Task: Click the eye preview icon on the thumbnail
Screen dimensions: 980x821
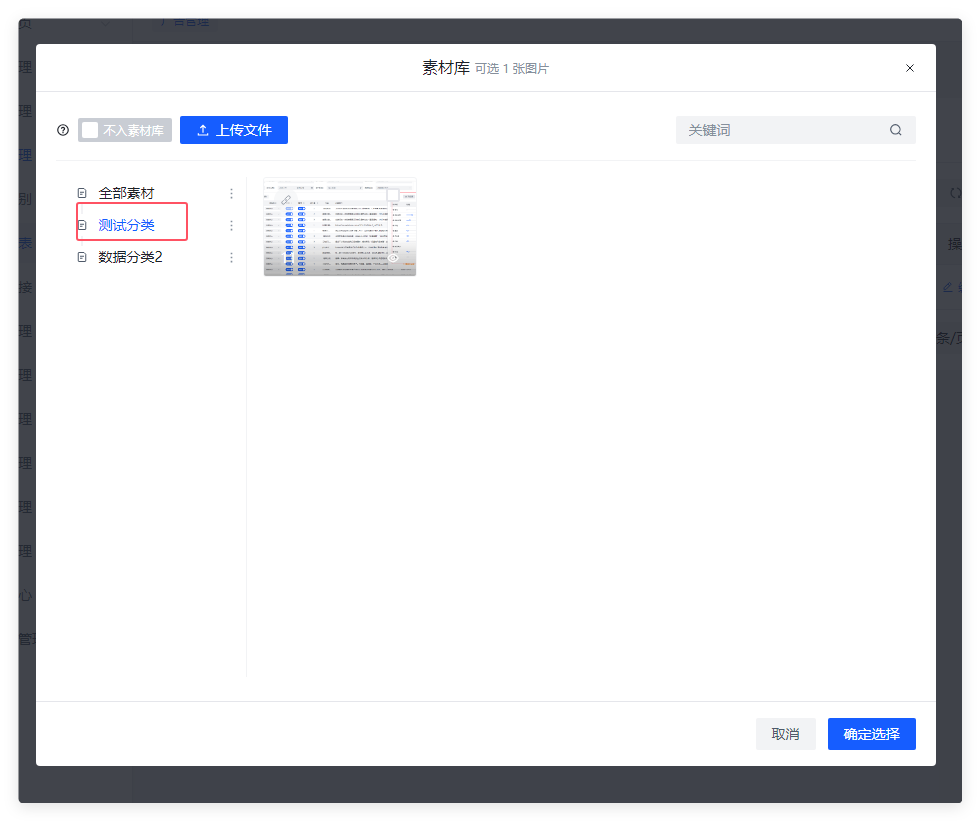Action: [x=393, y=258]
